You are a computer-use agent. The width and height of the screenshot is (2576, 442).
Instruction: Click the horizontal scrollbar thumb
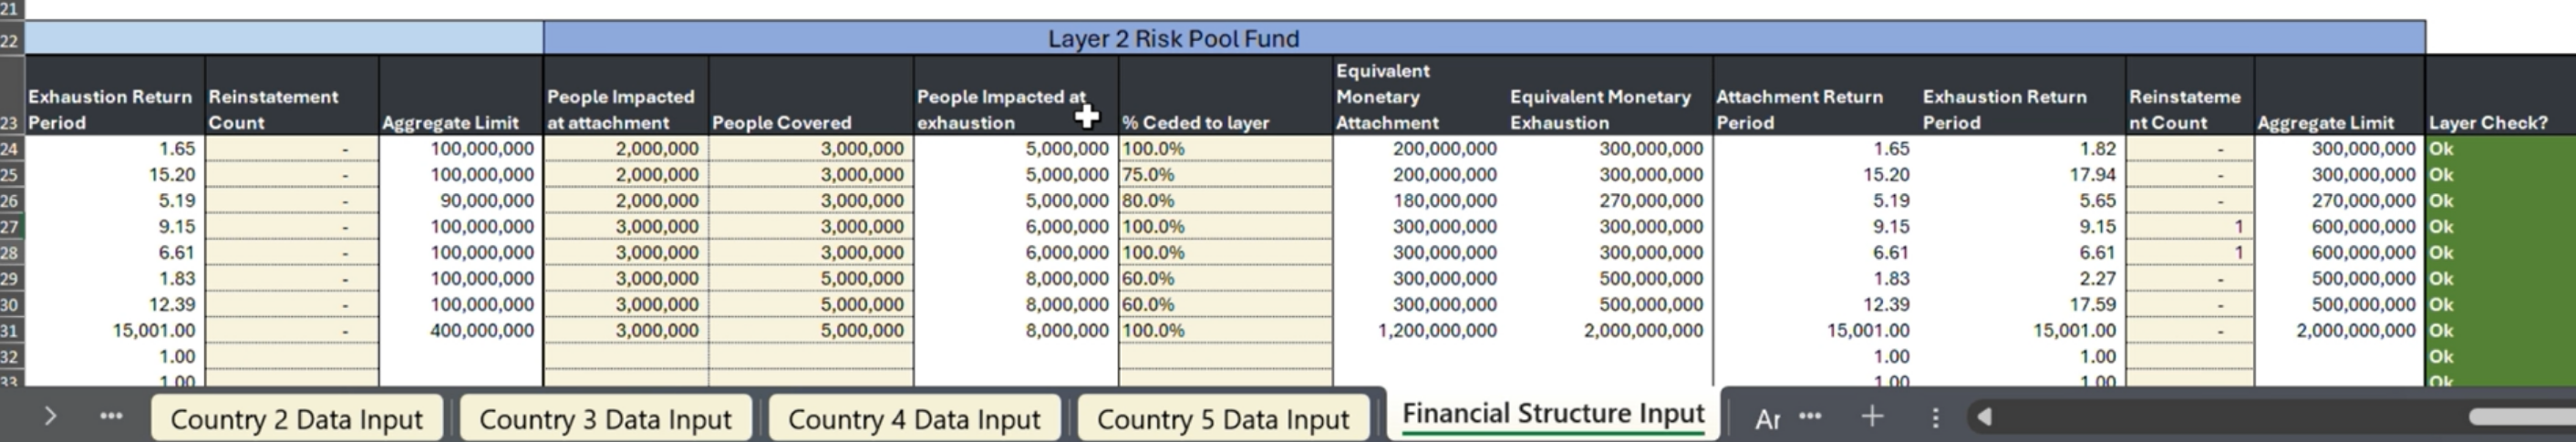click(2522, 417)
